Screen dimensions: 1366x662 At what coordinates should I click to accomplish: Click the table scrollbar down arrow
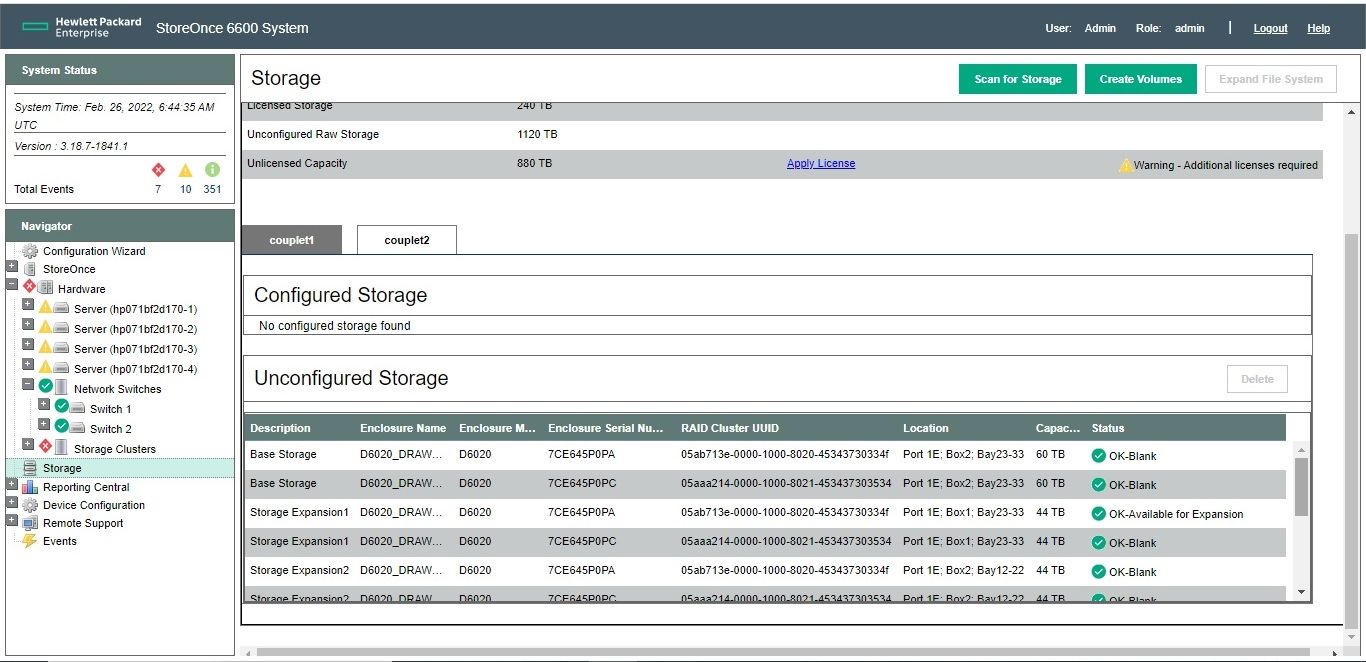point(1301,592)
